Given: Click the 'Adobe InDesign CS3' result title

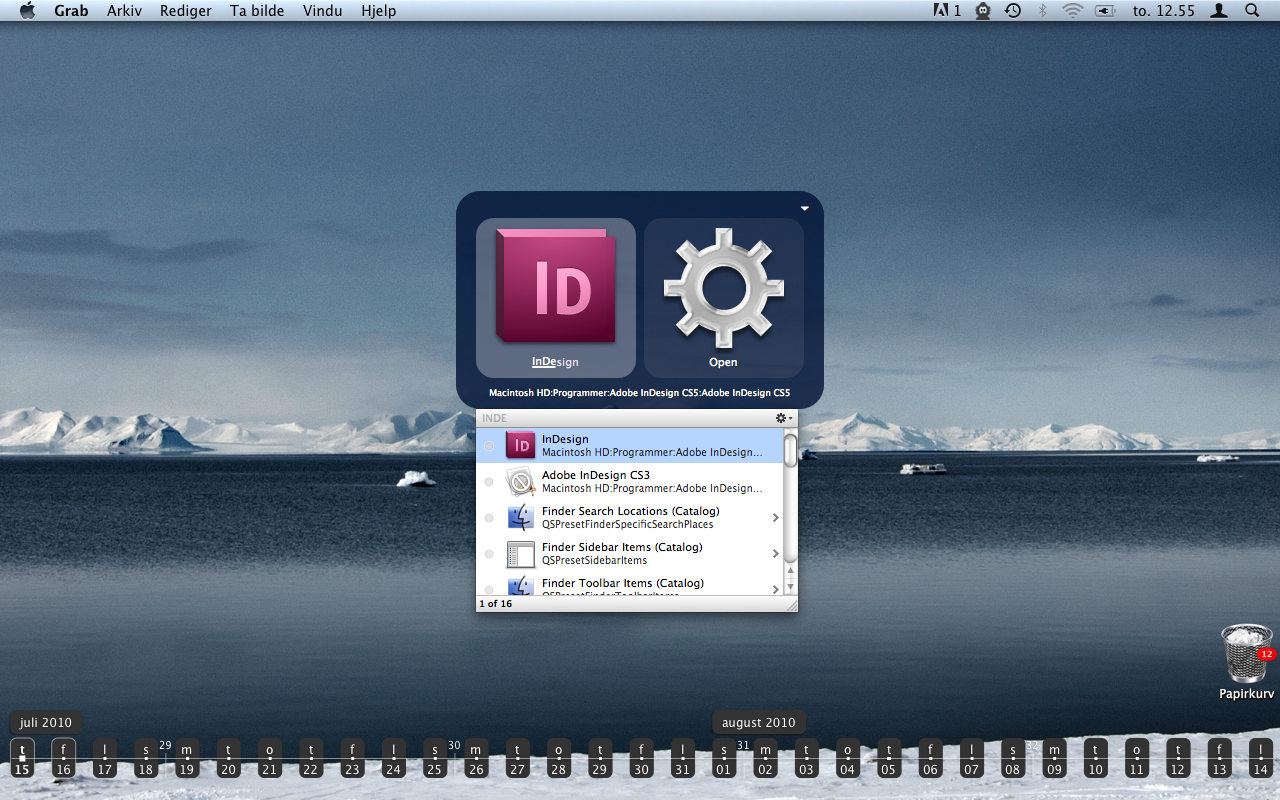Looking at the screenshot, I should [x=596, y=475].
